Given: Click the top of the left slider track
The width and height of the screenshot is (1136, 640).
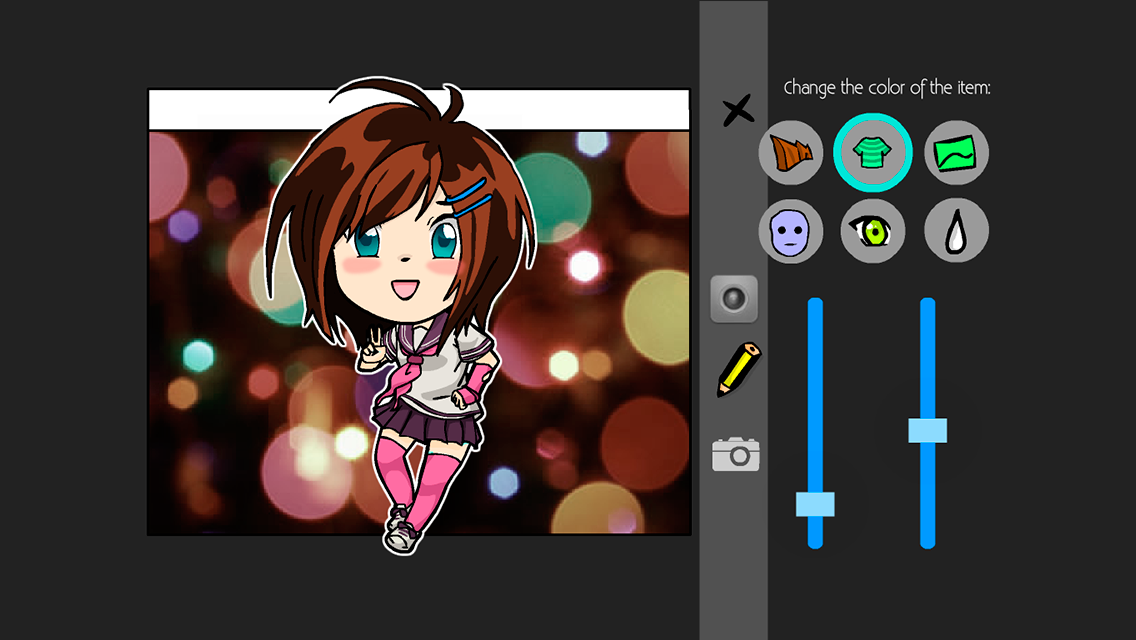Looking at the screenshot, I should coord(815,304).
